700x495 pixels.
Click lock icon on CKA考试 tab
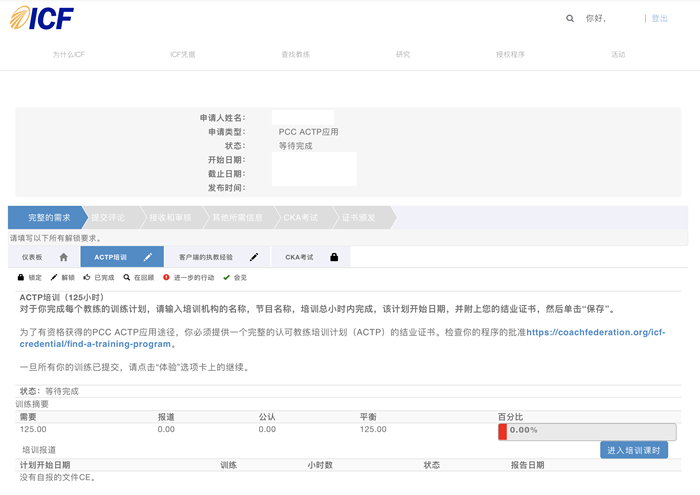click(333, 257)
